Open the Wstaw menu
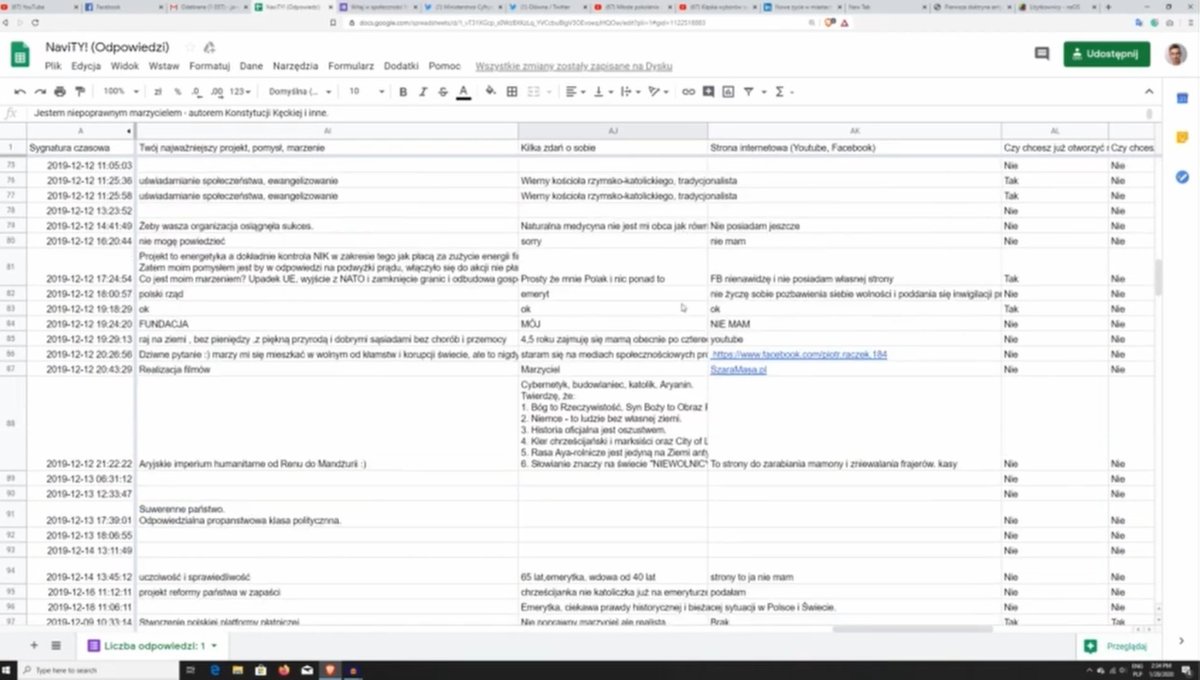1200x680 pixels. [164, 66]
